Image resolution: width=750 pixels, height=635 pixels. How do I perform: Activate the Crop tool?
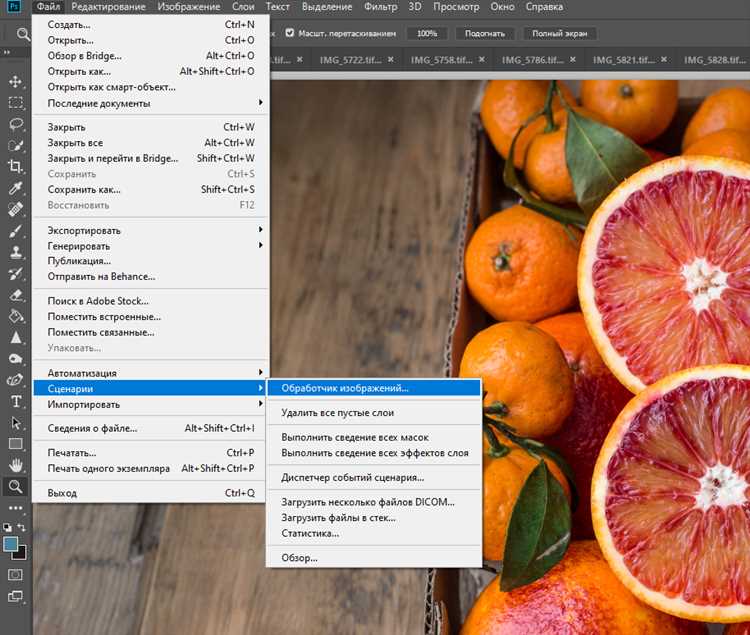15,166
